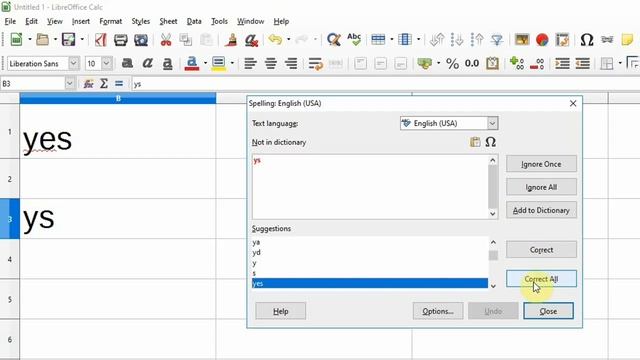Click Ignore Once in the Spelling dialog
640x360 pixels.
point(541,164)
